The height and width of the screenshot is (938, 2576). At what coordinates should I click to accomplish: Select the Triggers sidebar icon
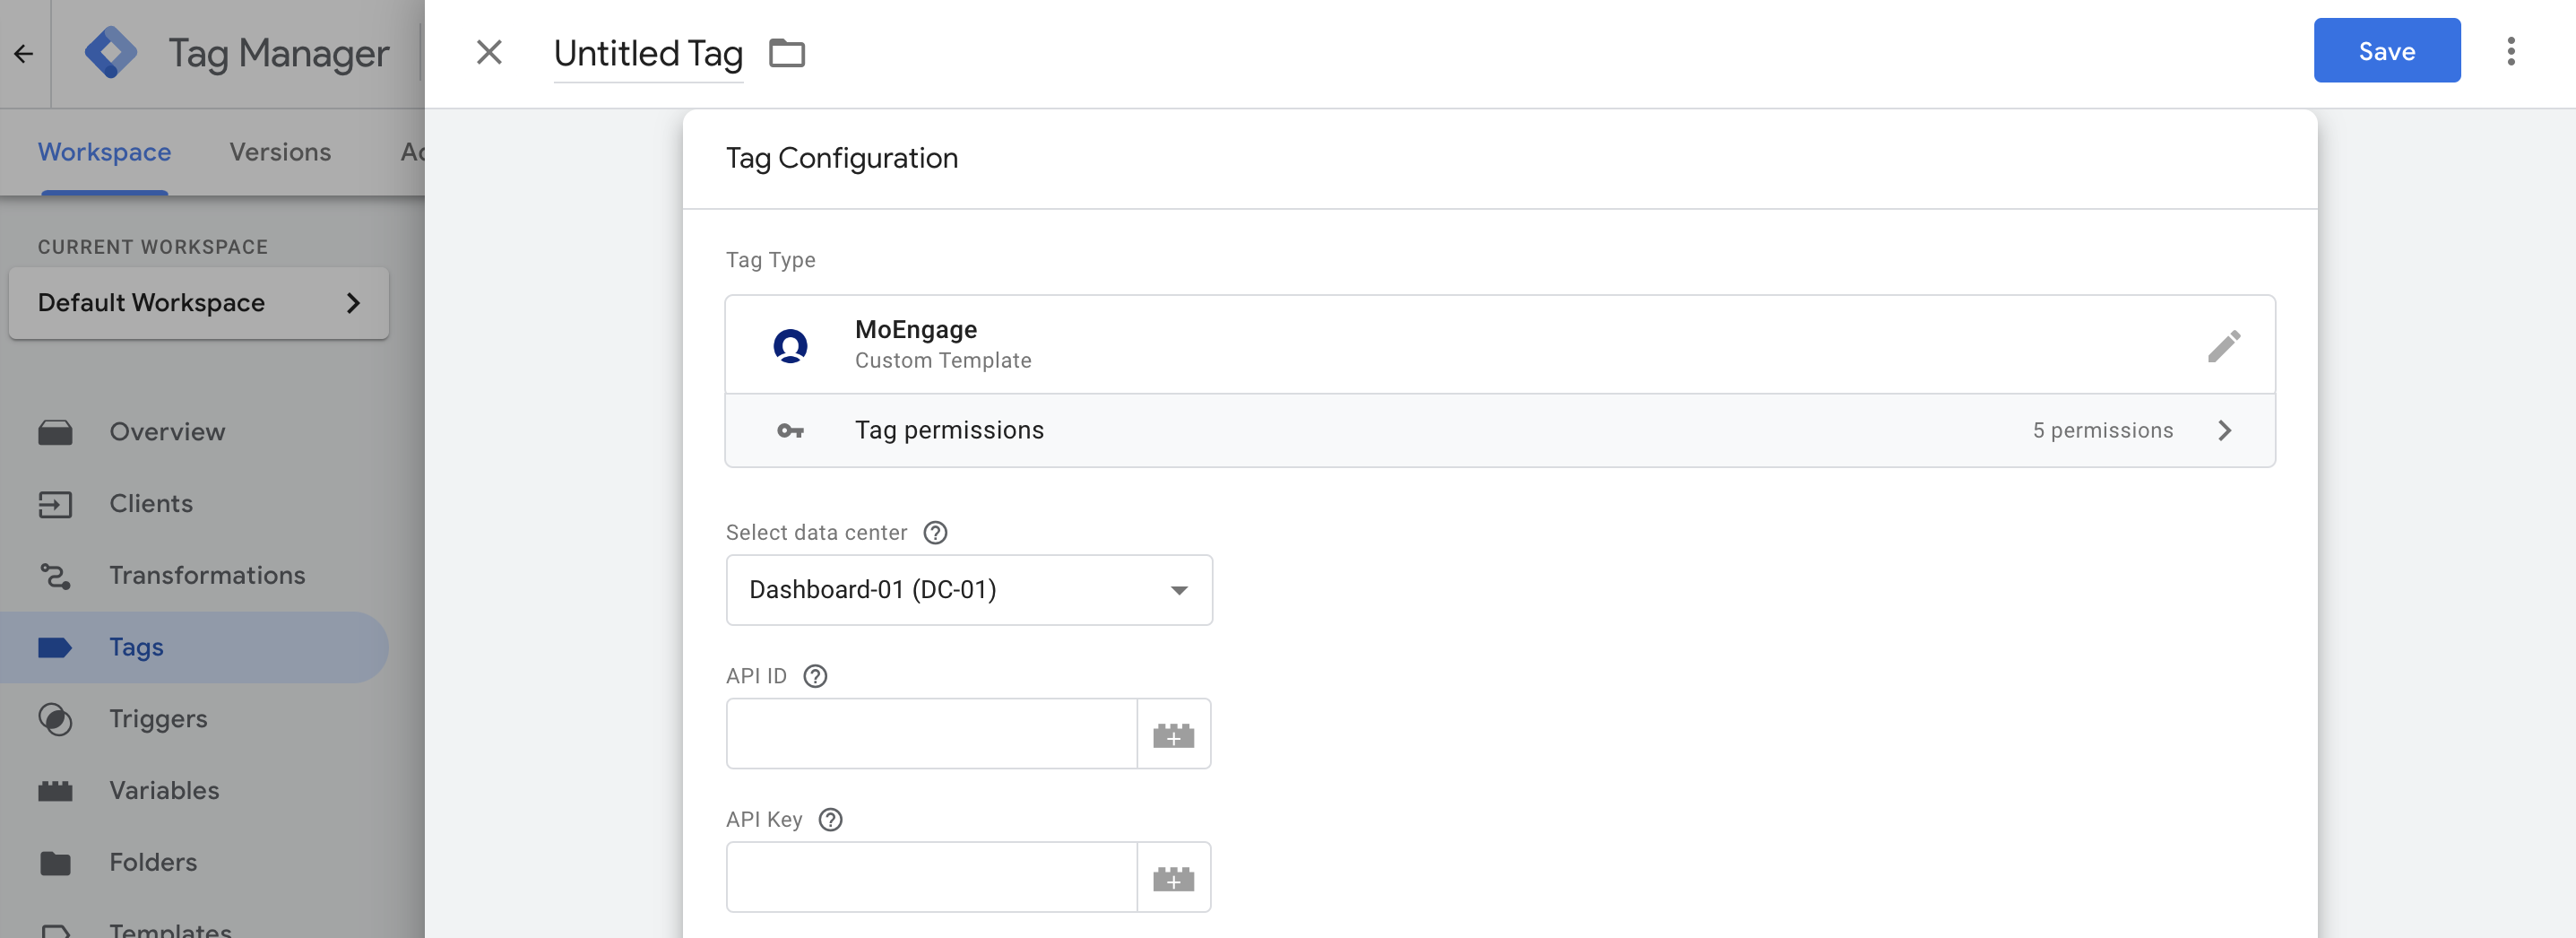(55, 718)
